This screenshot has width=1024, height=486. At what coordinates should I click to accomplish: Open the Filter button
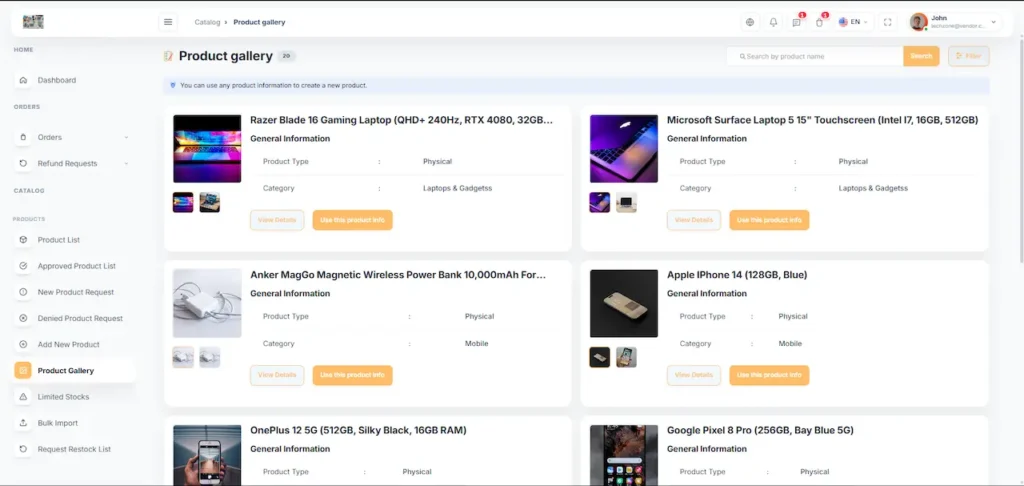pyautogui.click(x=968, y=56)
